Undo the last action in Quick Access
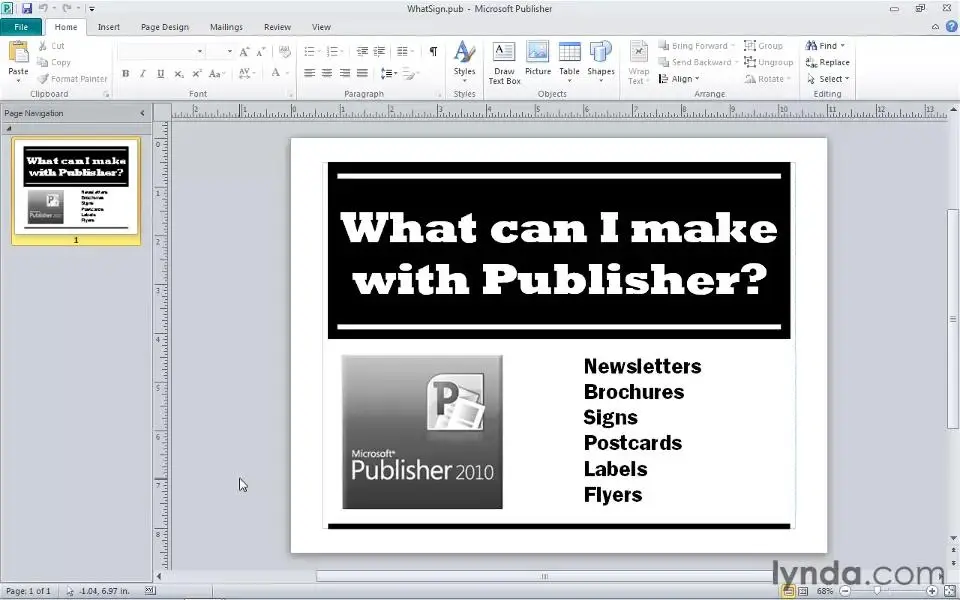The width and height of the screenshot is (960, 600). [x=43, y=9]
